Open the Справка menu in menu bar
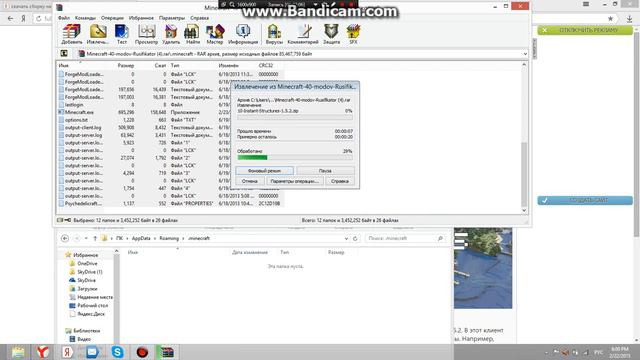The height and width of the screenshot is (360, 640). (200, 18)
